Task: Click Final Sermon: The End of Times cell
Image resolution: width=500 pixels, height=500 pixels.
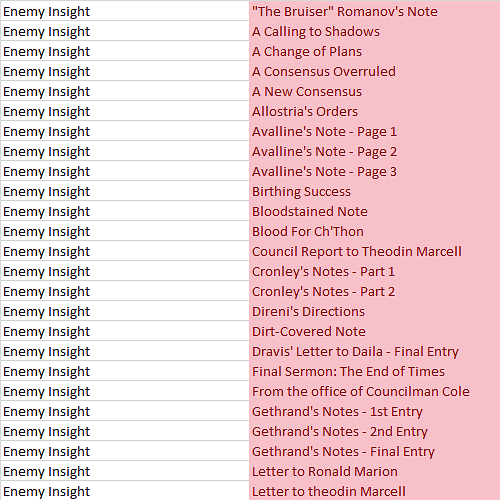Action: pyautogui.click(x=374, y=371)
